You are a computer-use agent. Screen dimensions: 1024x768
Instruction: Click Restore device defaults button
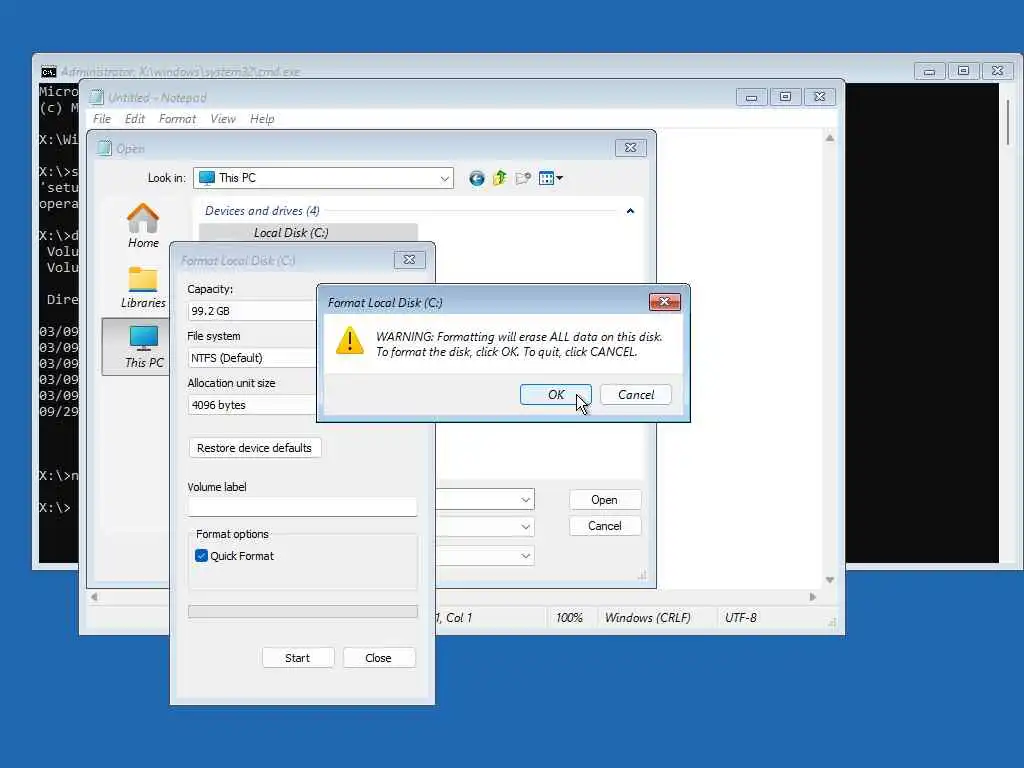click(255, 448)
